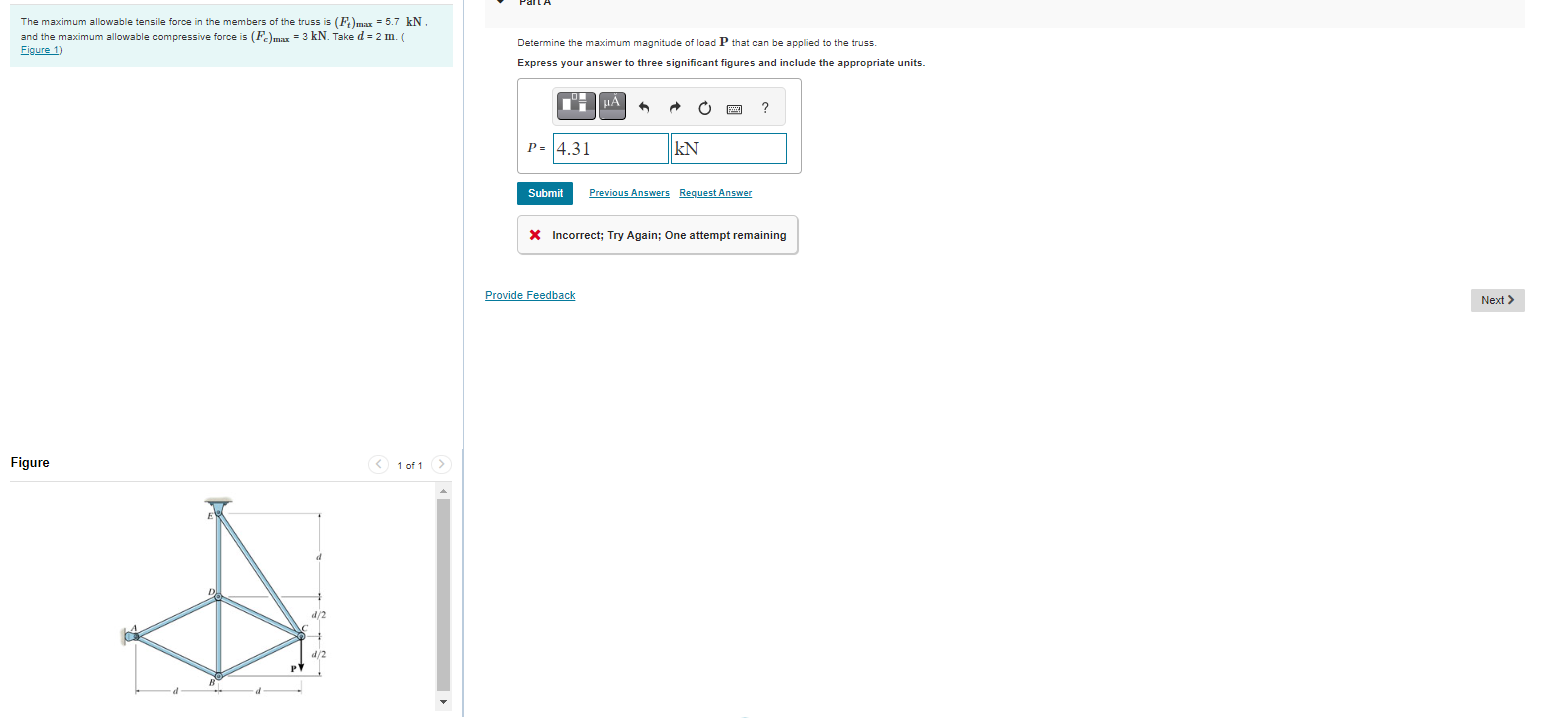This screenshot has height=718, width=1560.
Task: Select the kN units field
Action: [728, 147]
